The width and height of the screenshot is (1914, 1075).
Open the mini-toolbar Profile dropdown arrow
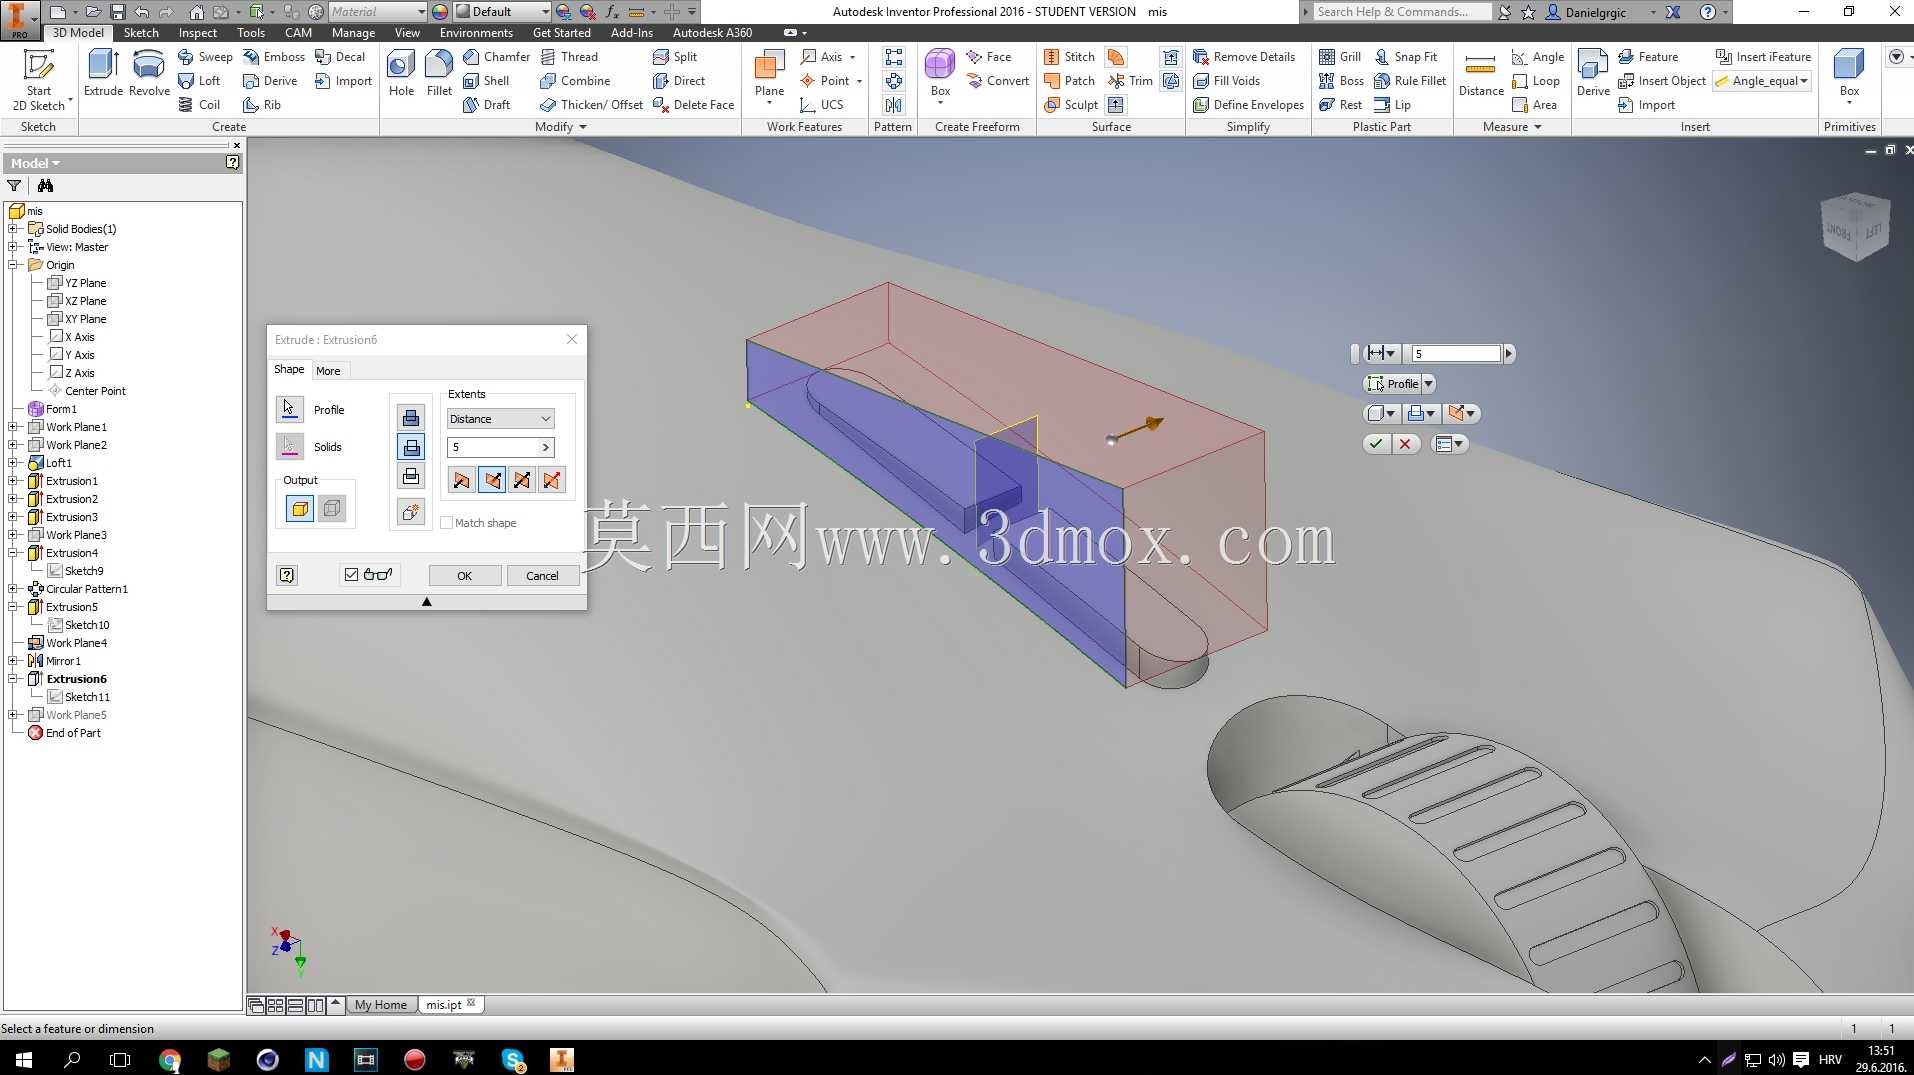coord(1428,384)
